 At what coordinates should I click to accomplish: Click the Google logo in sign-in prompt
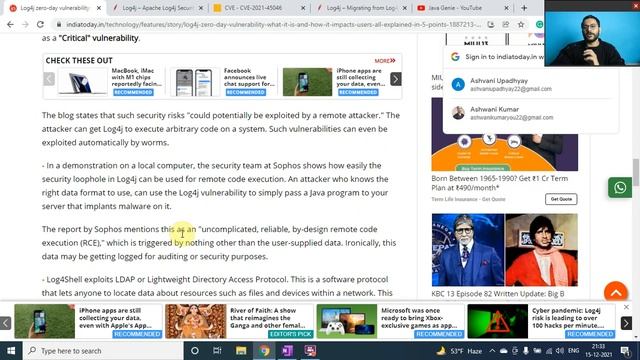(x=455, y=57)
